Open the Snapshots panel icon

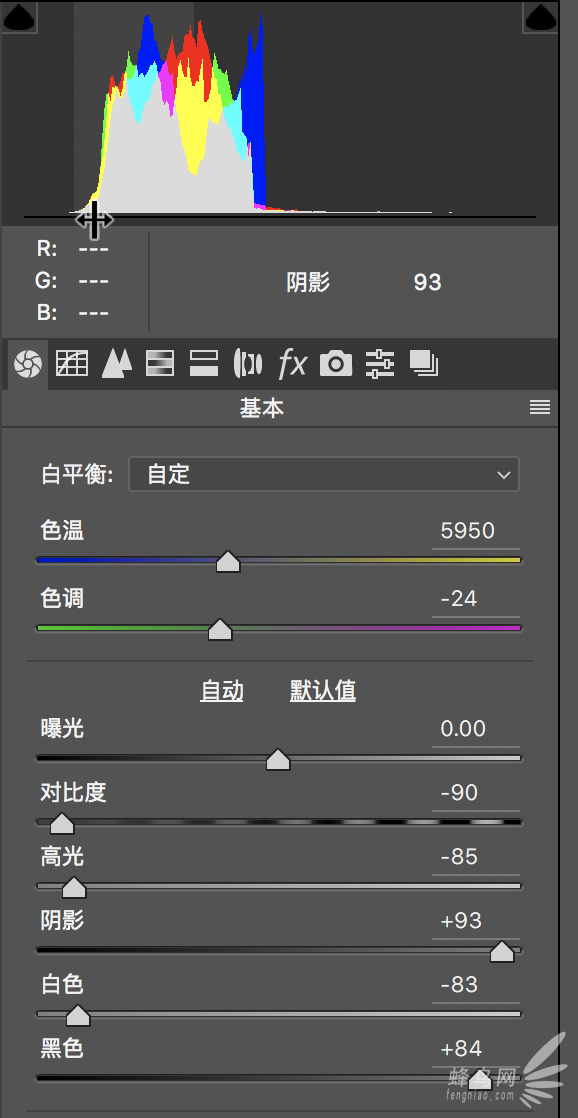tap(423, 364)
